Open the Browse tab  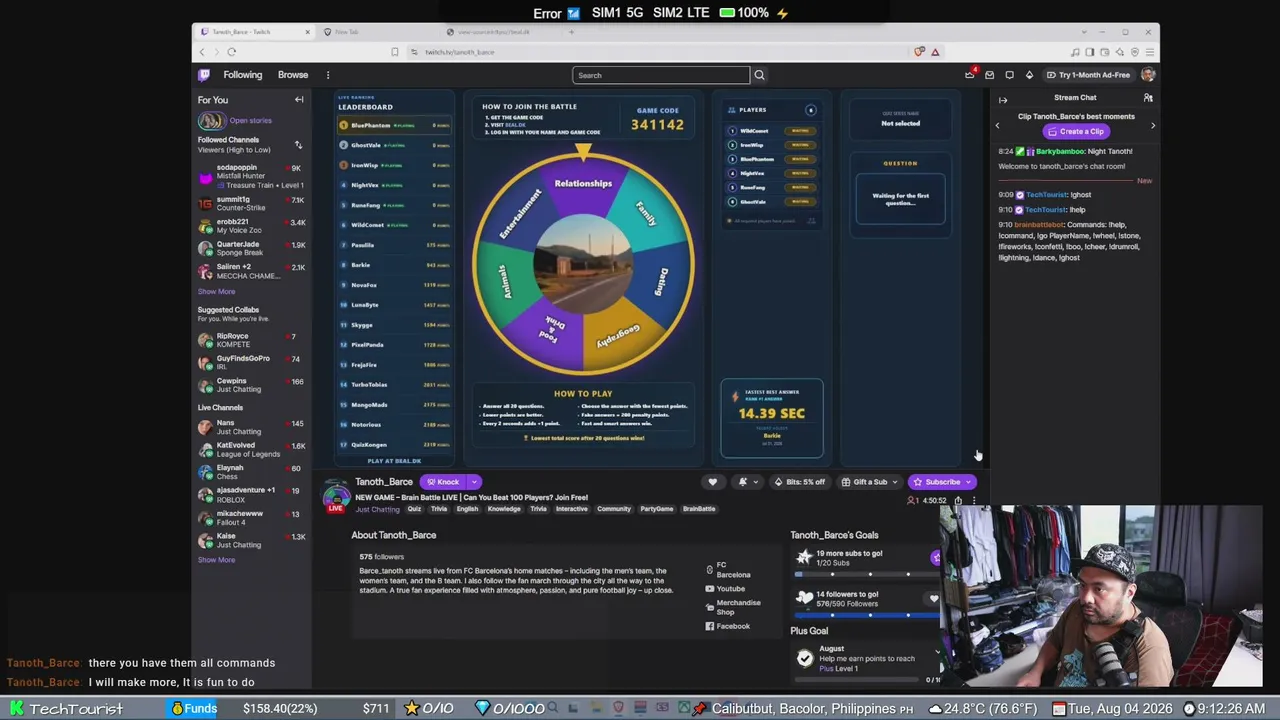pyautogui.click(x=293, y=75)
